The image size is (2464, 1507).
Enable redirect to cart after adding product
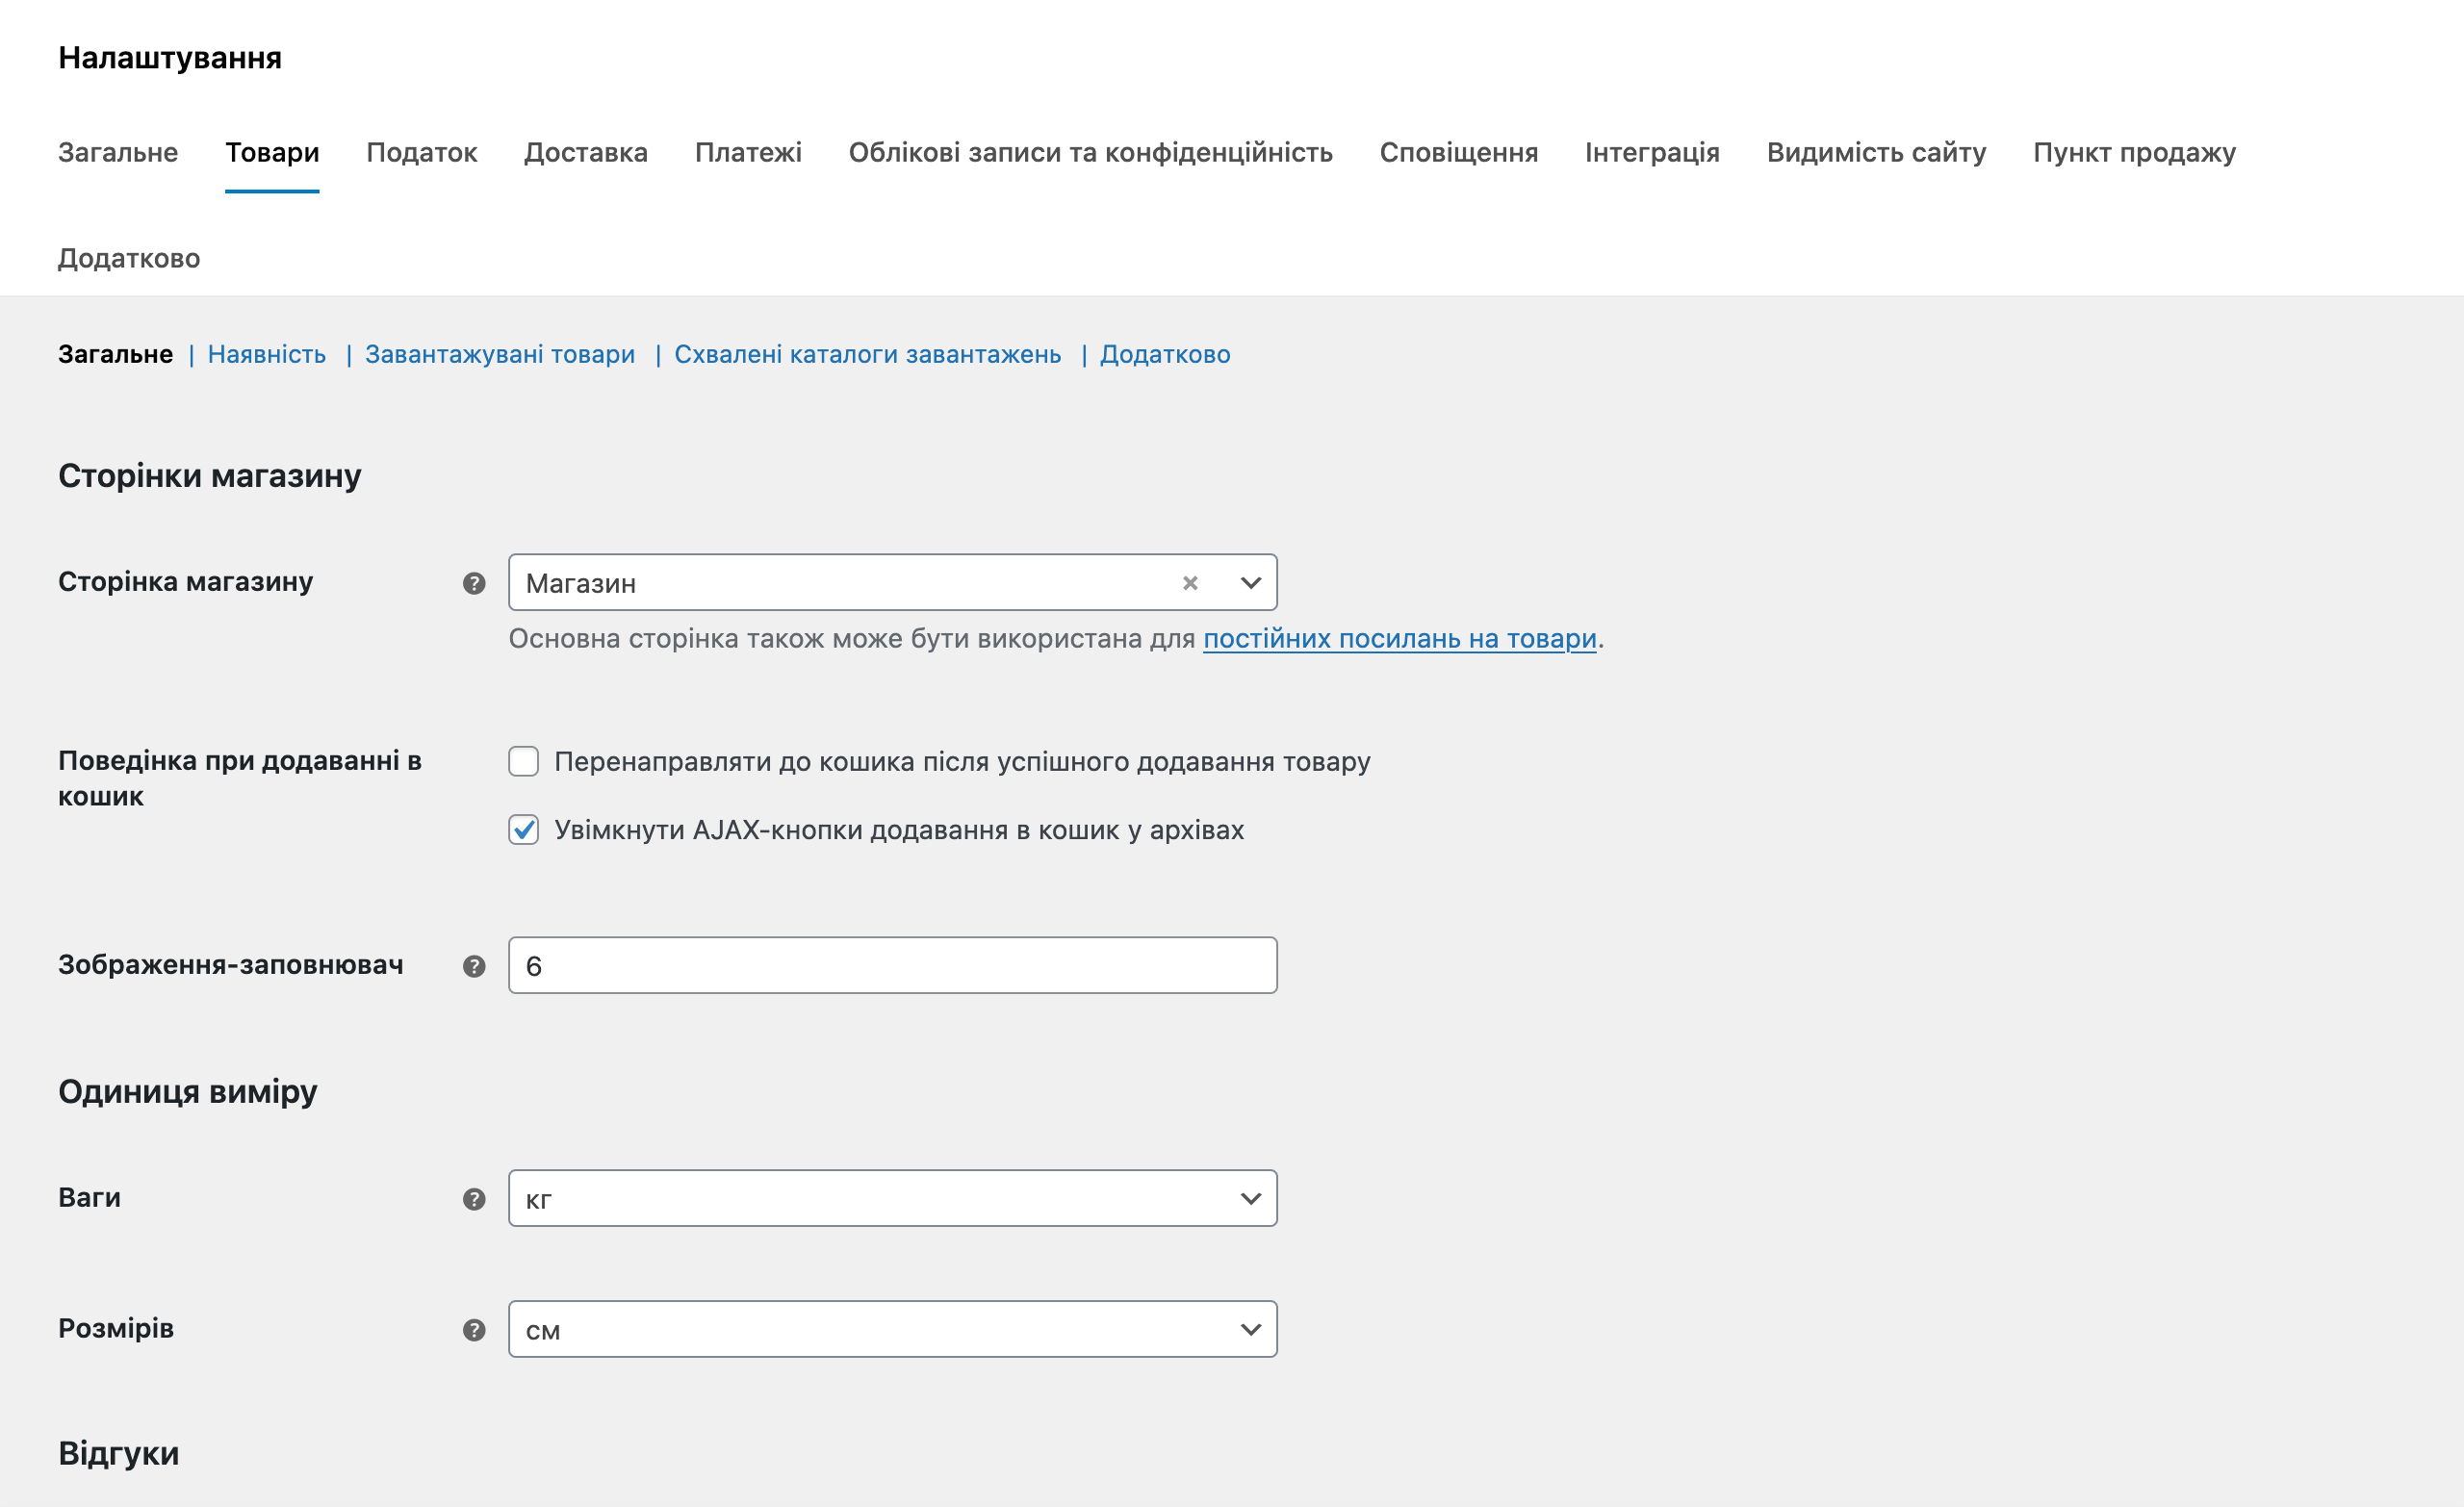pos(524,761)
